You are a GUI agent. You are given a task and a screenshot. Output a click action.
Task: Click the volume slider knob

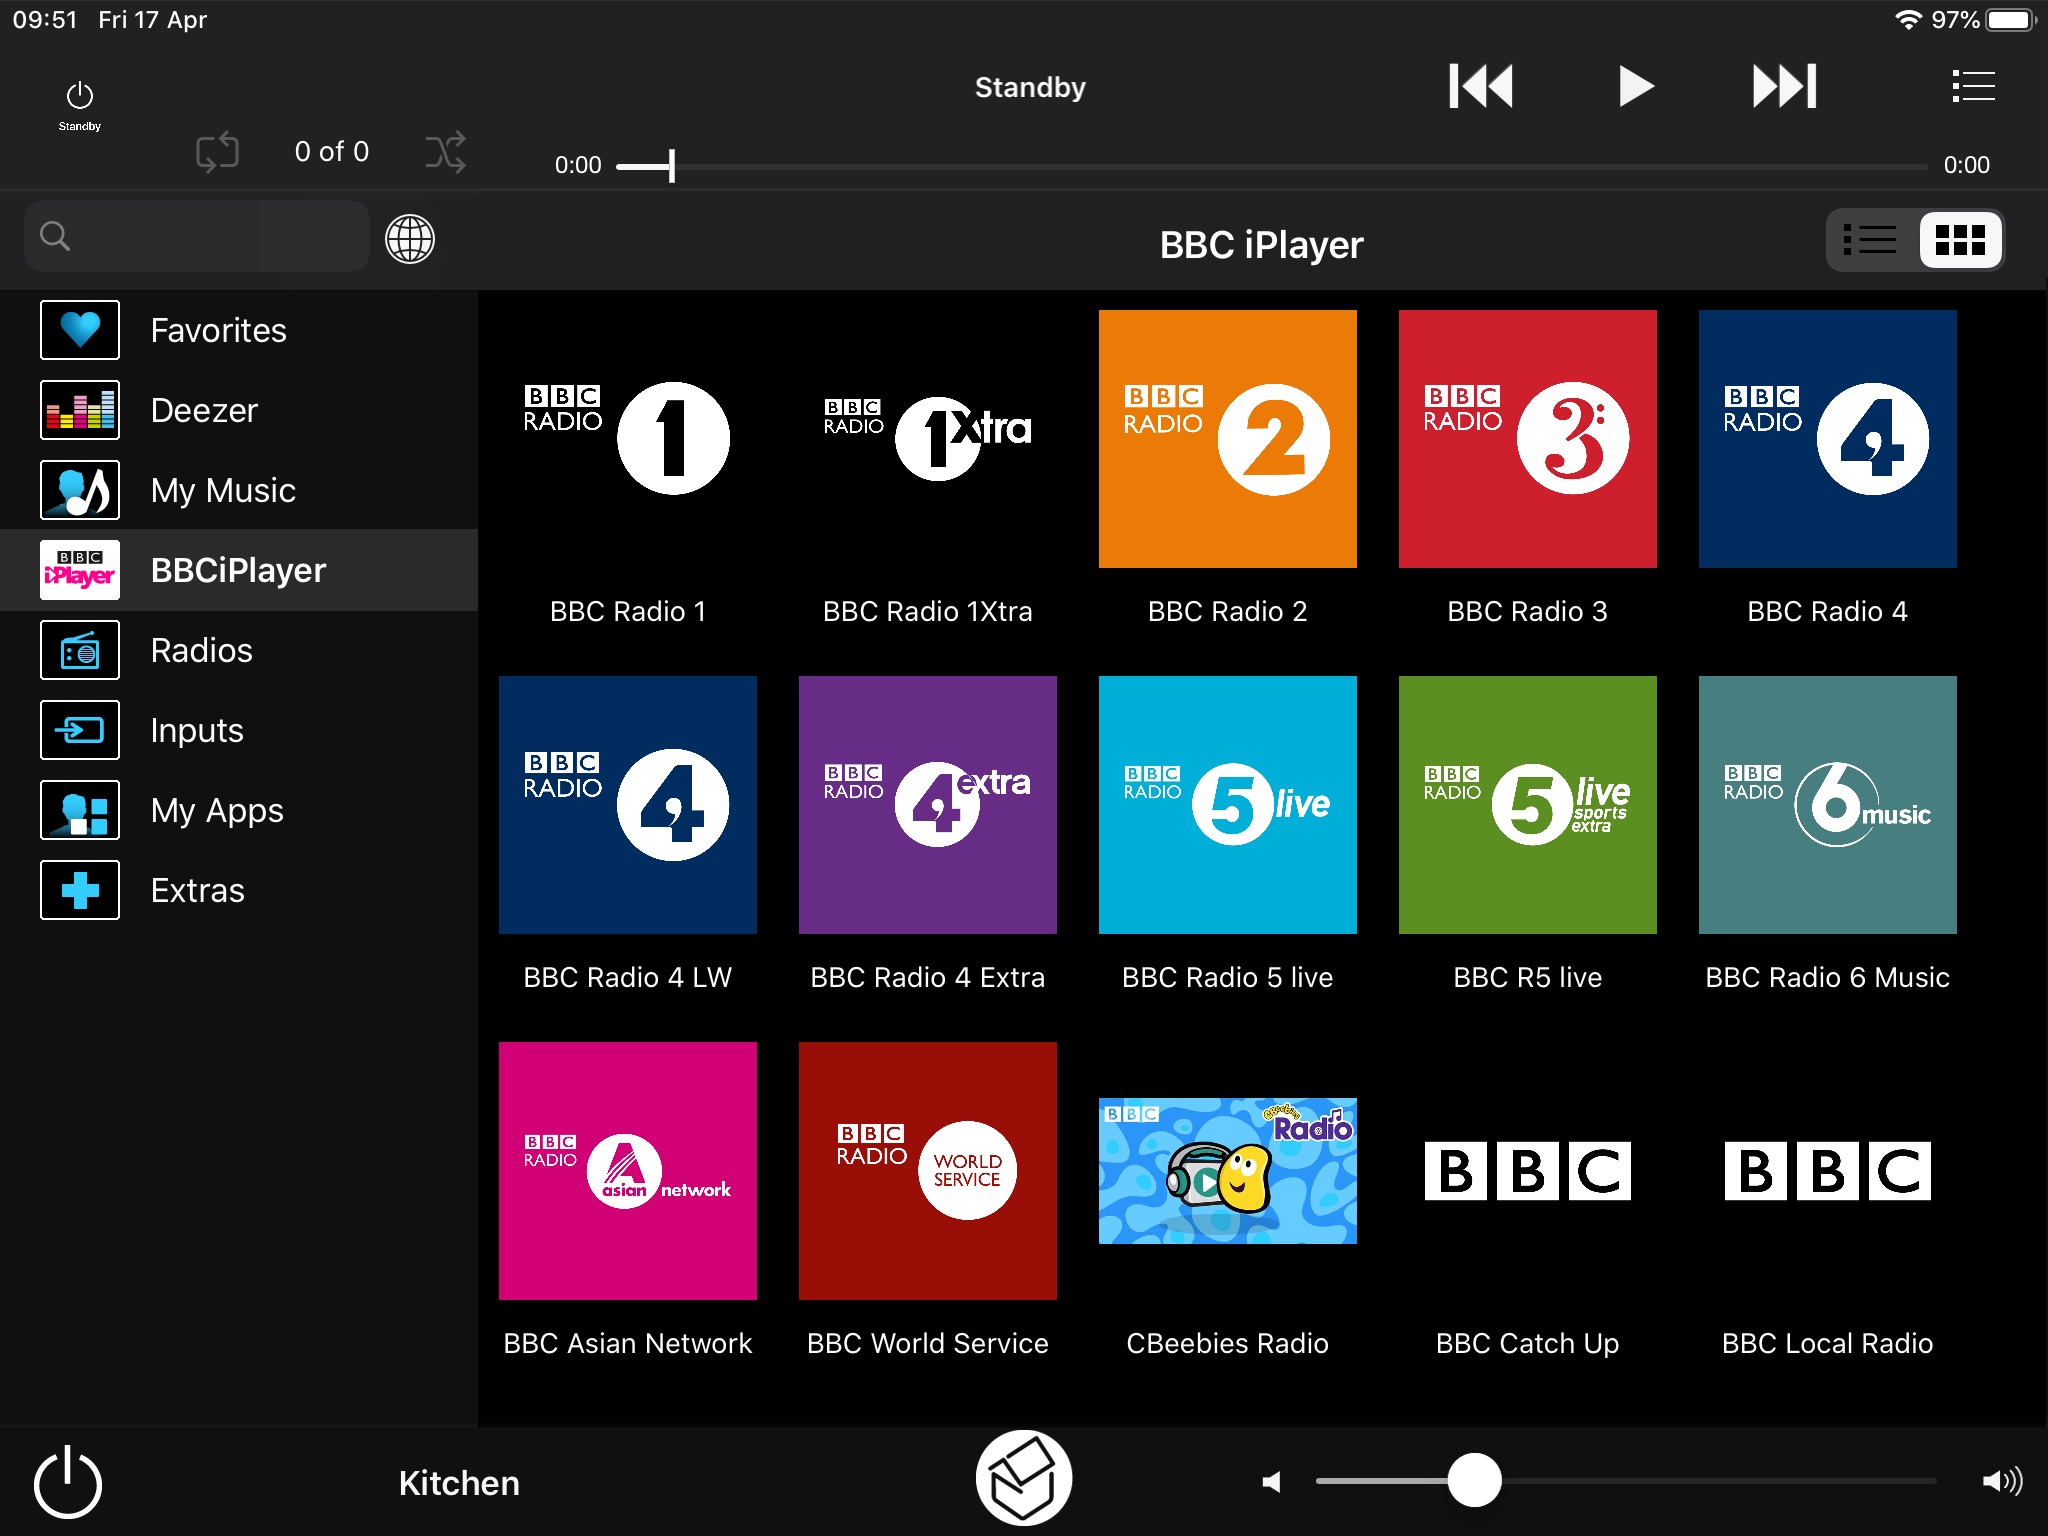(x=1474, y=1481)
